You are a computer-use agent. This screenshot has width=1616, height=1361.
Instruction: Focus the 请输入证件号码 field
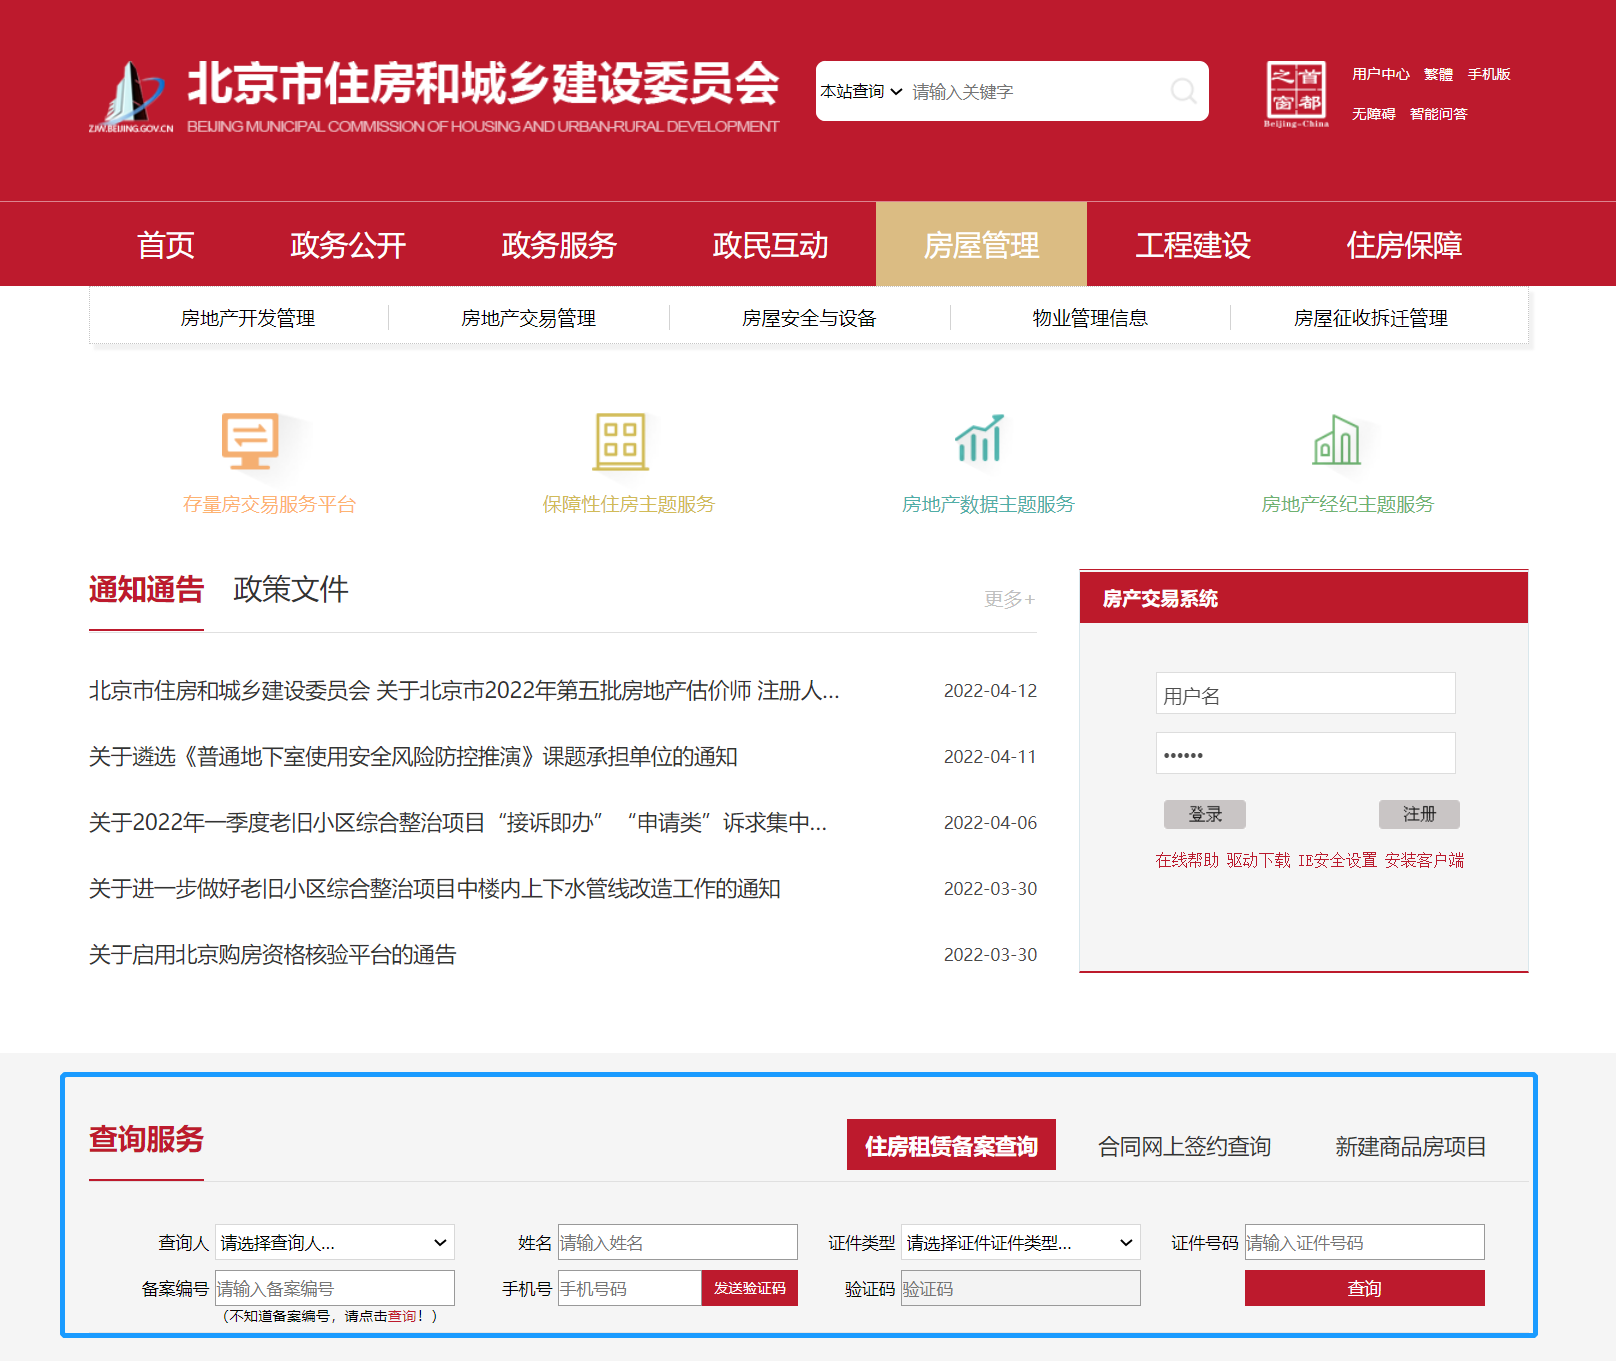(x=1364, y=1242)
